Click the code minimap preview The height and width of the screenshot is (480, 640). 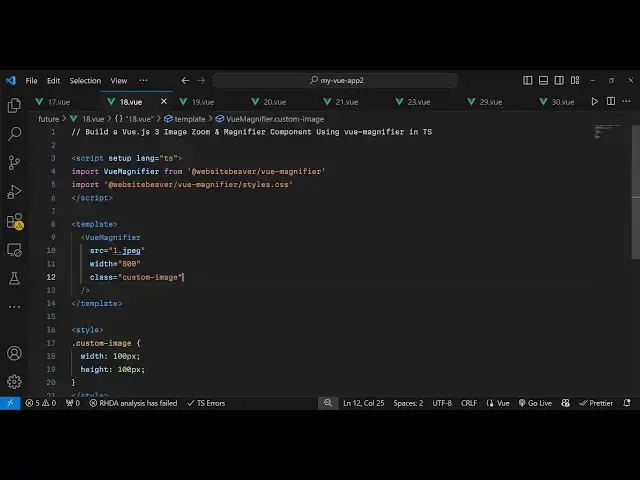607,132
